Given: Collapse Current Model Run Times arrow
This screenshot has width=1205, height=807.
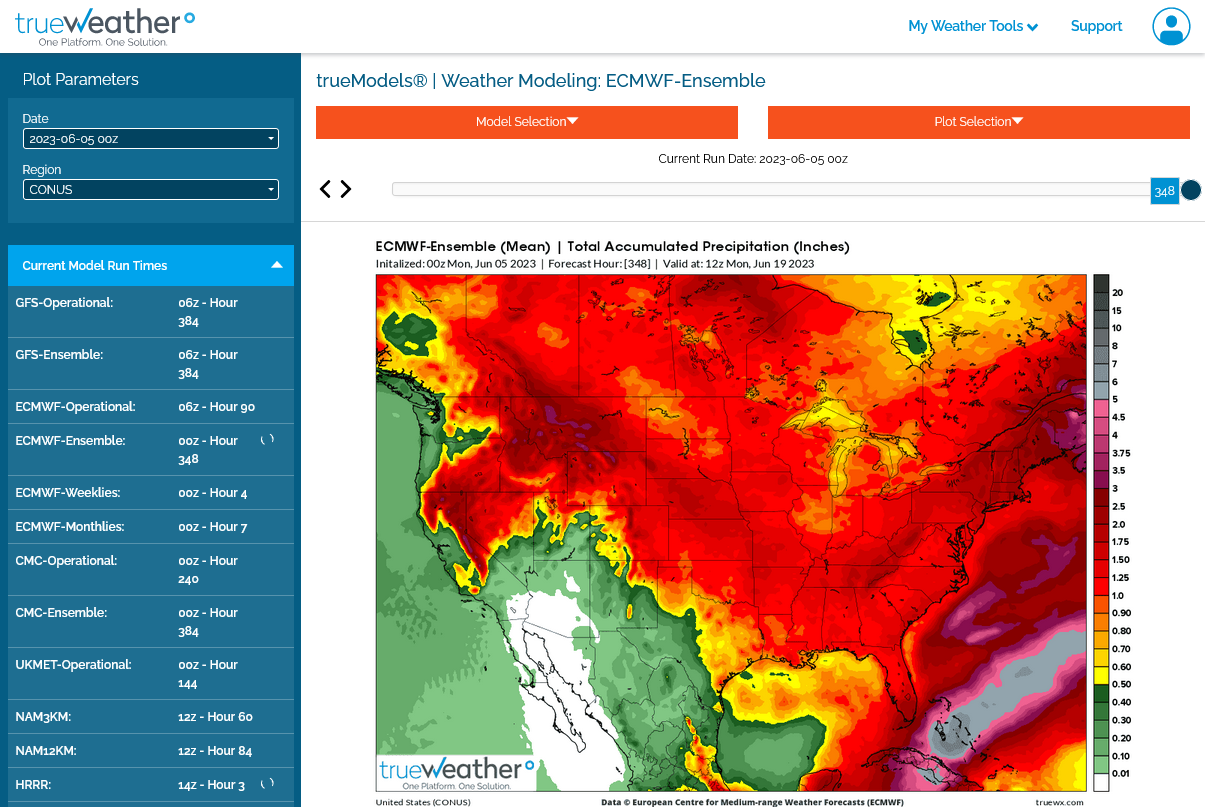Looking at the screenshot, I should tap(277, 265).
